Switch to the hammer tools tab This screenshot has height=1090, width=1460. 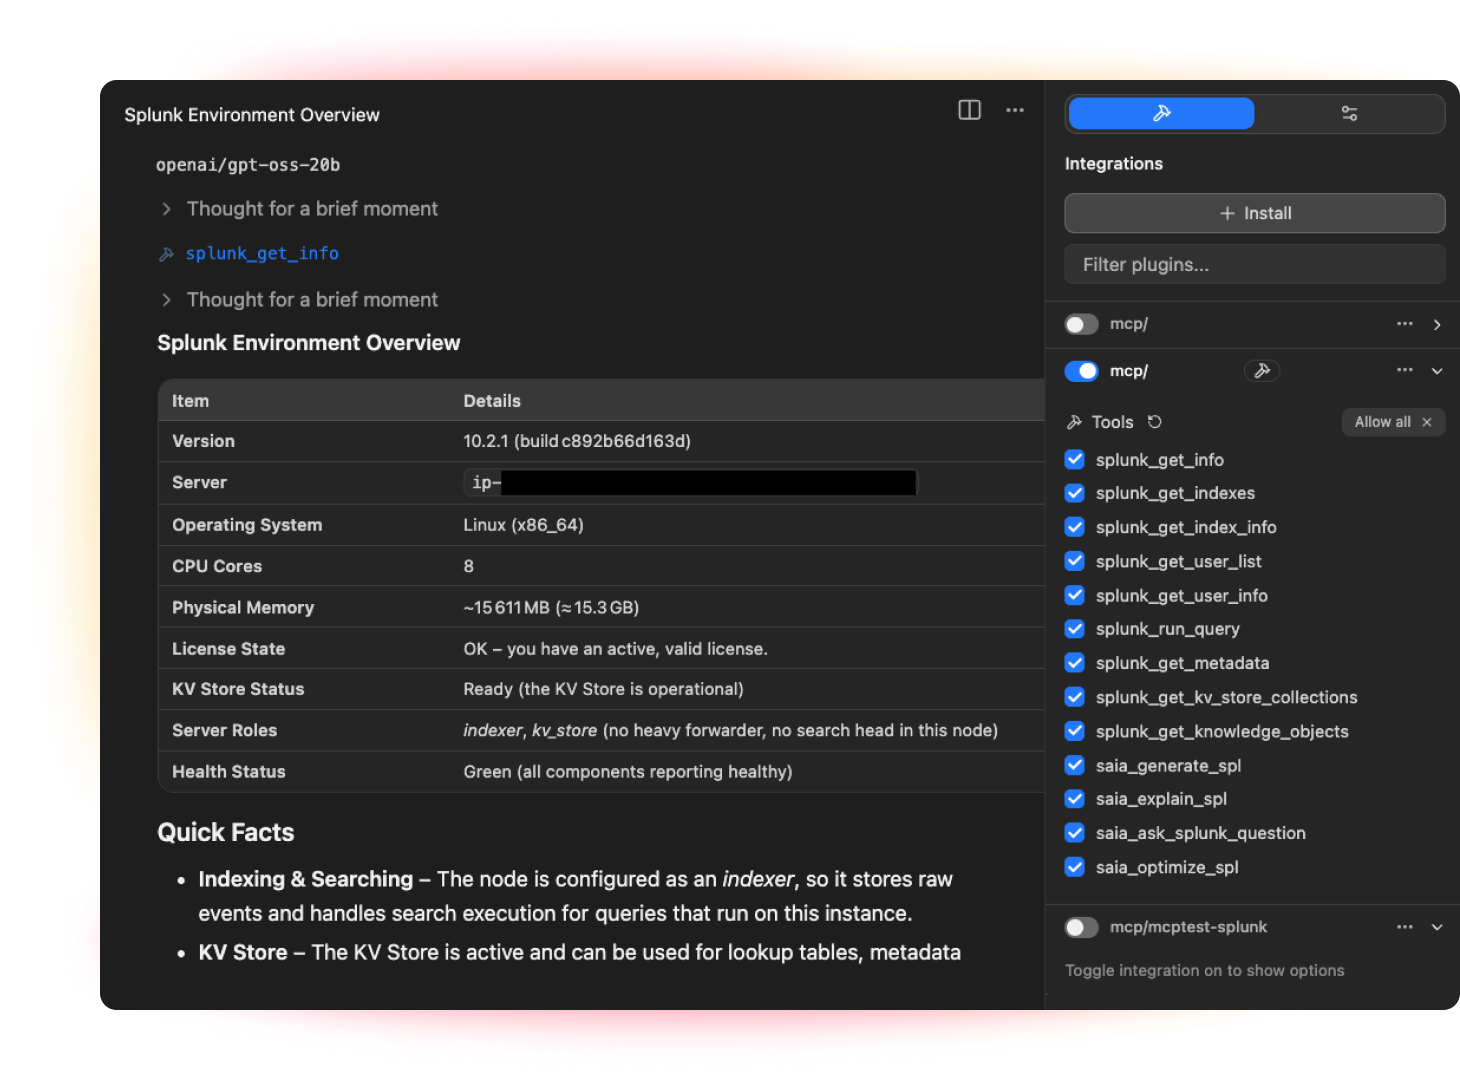[1161, 114]
